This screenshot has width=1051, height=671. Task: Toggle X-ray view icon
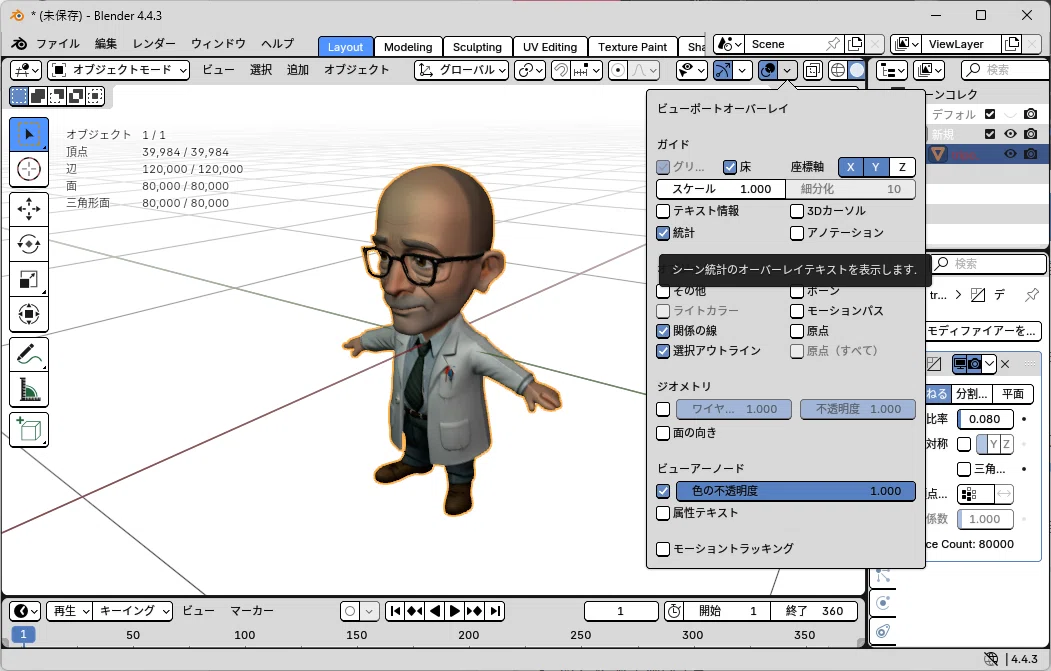tap(812, 70)
